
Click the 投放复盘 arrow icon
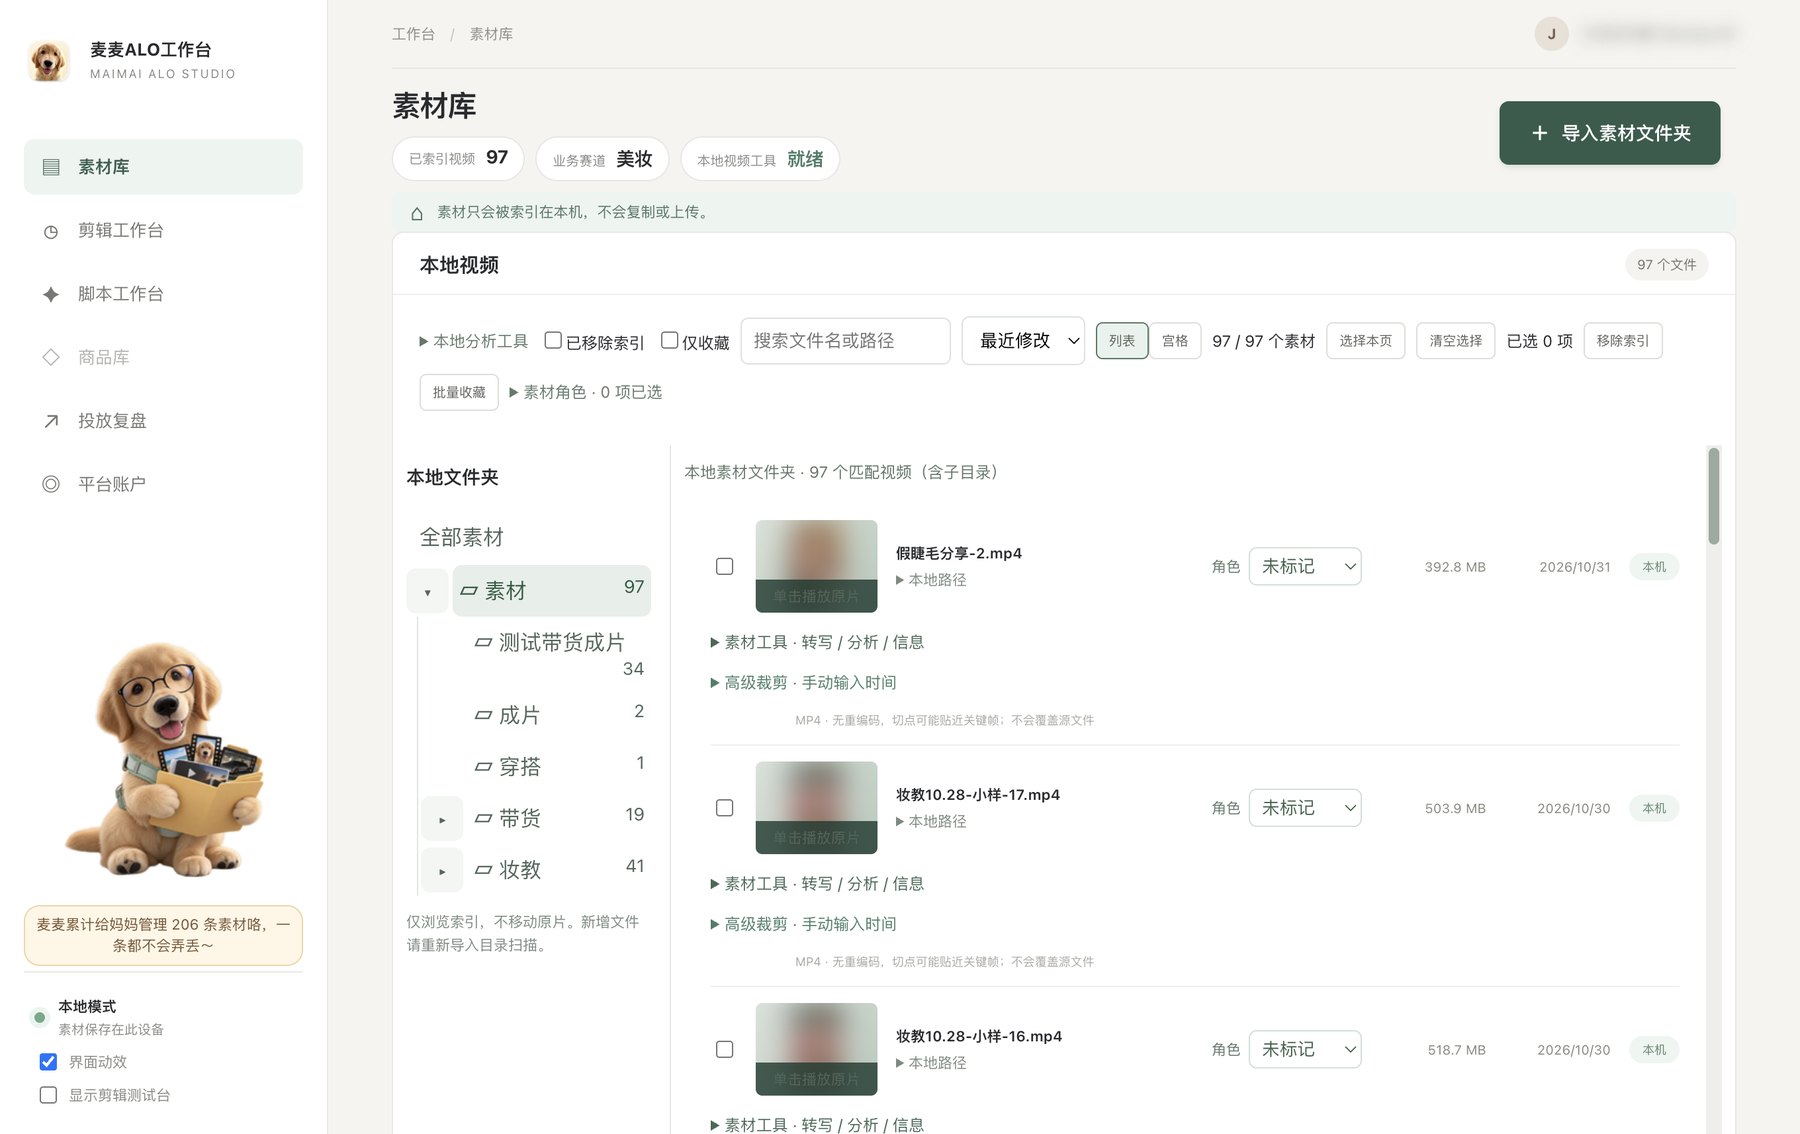[51, 421]
